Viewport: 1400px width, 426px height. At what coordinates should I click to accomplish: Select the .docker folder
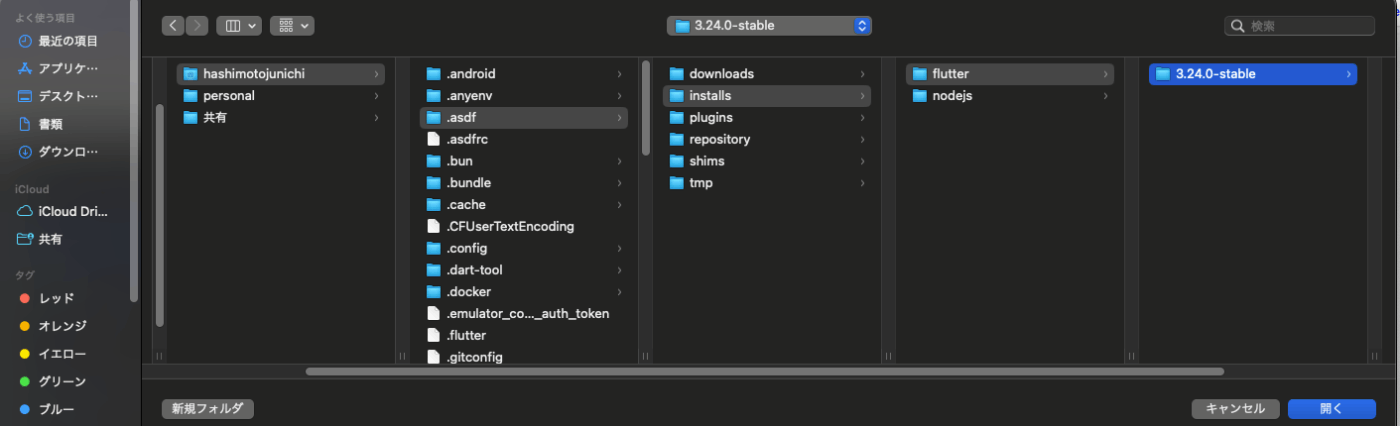point(523,292)
